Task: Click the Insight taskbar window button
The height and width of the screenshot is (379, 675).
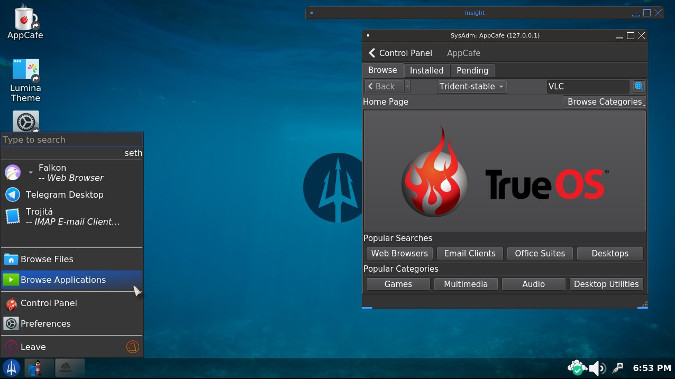Action: [x=70, y=368]
